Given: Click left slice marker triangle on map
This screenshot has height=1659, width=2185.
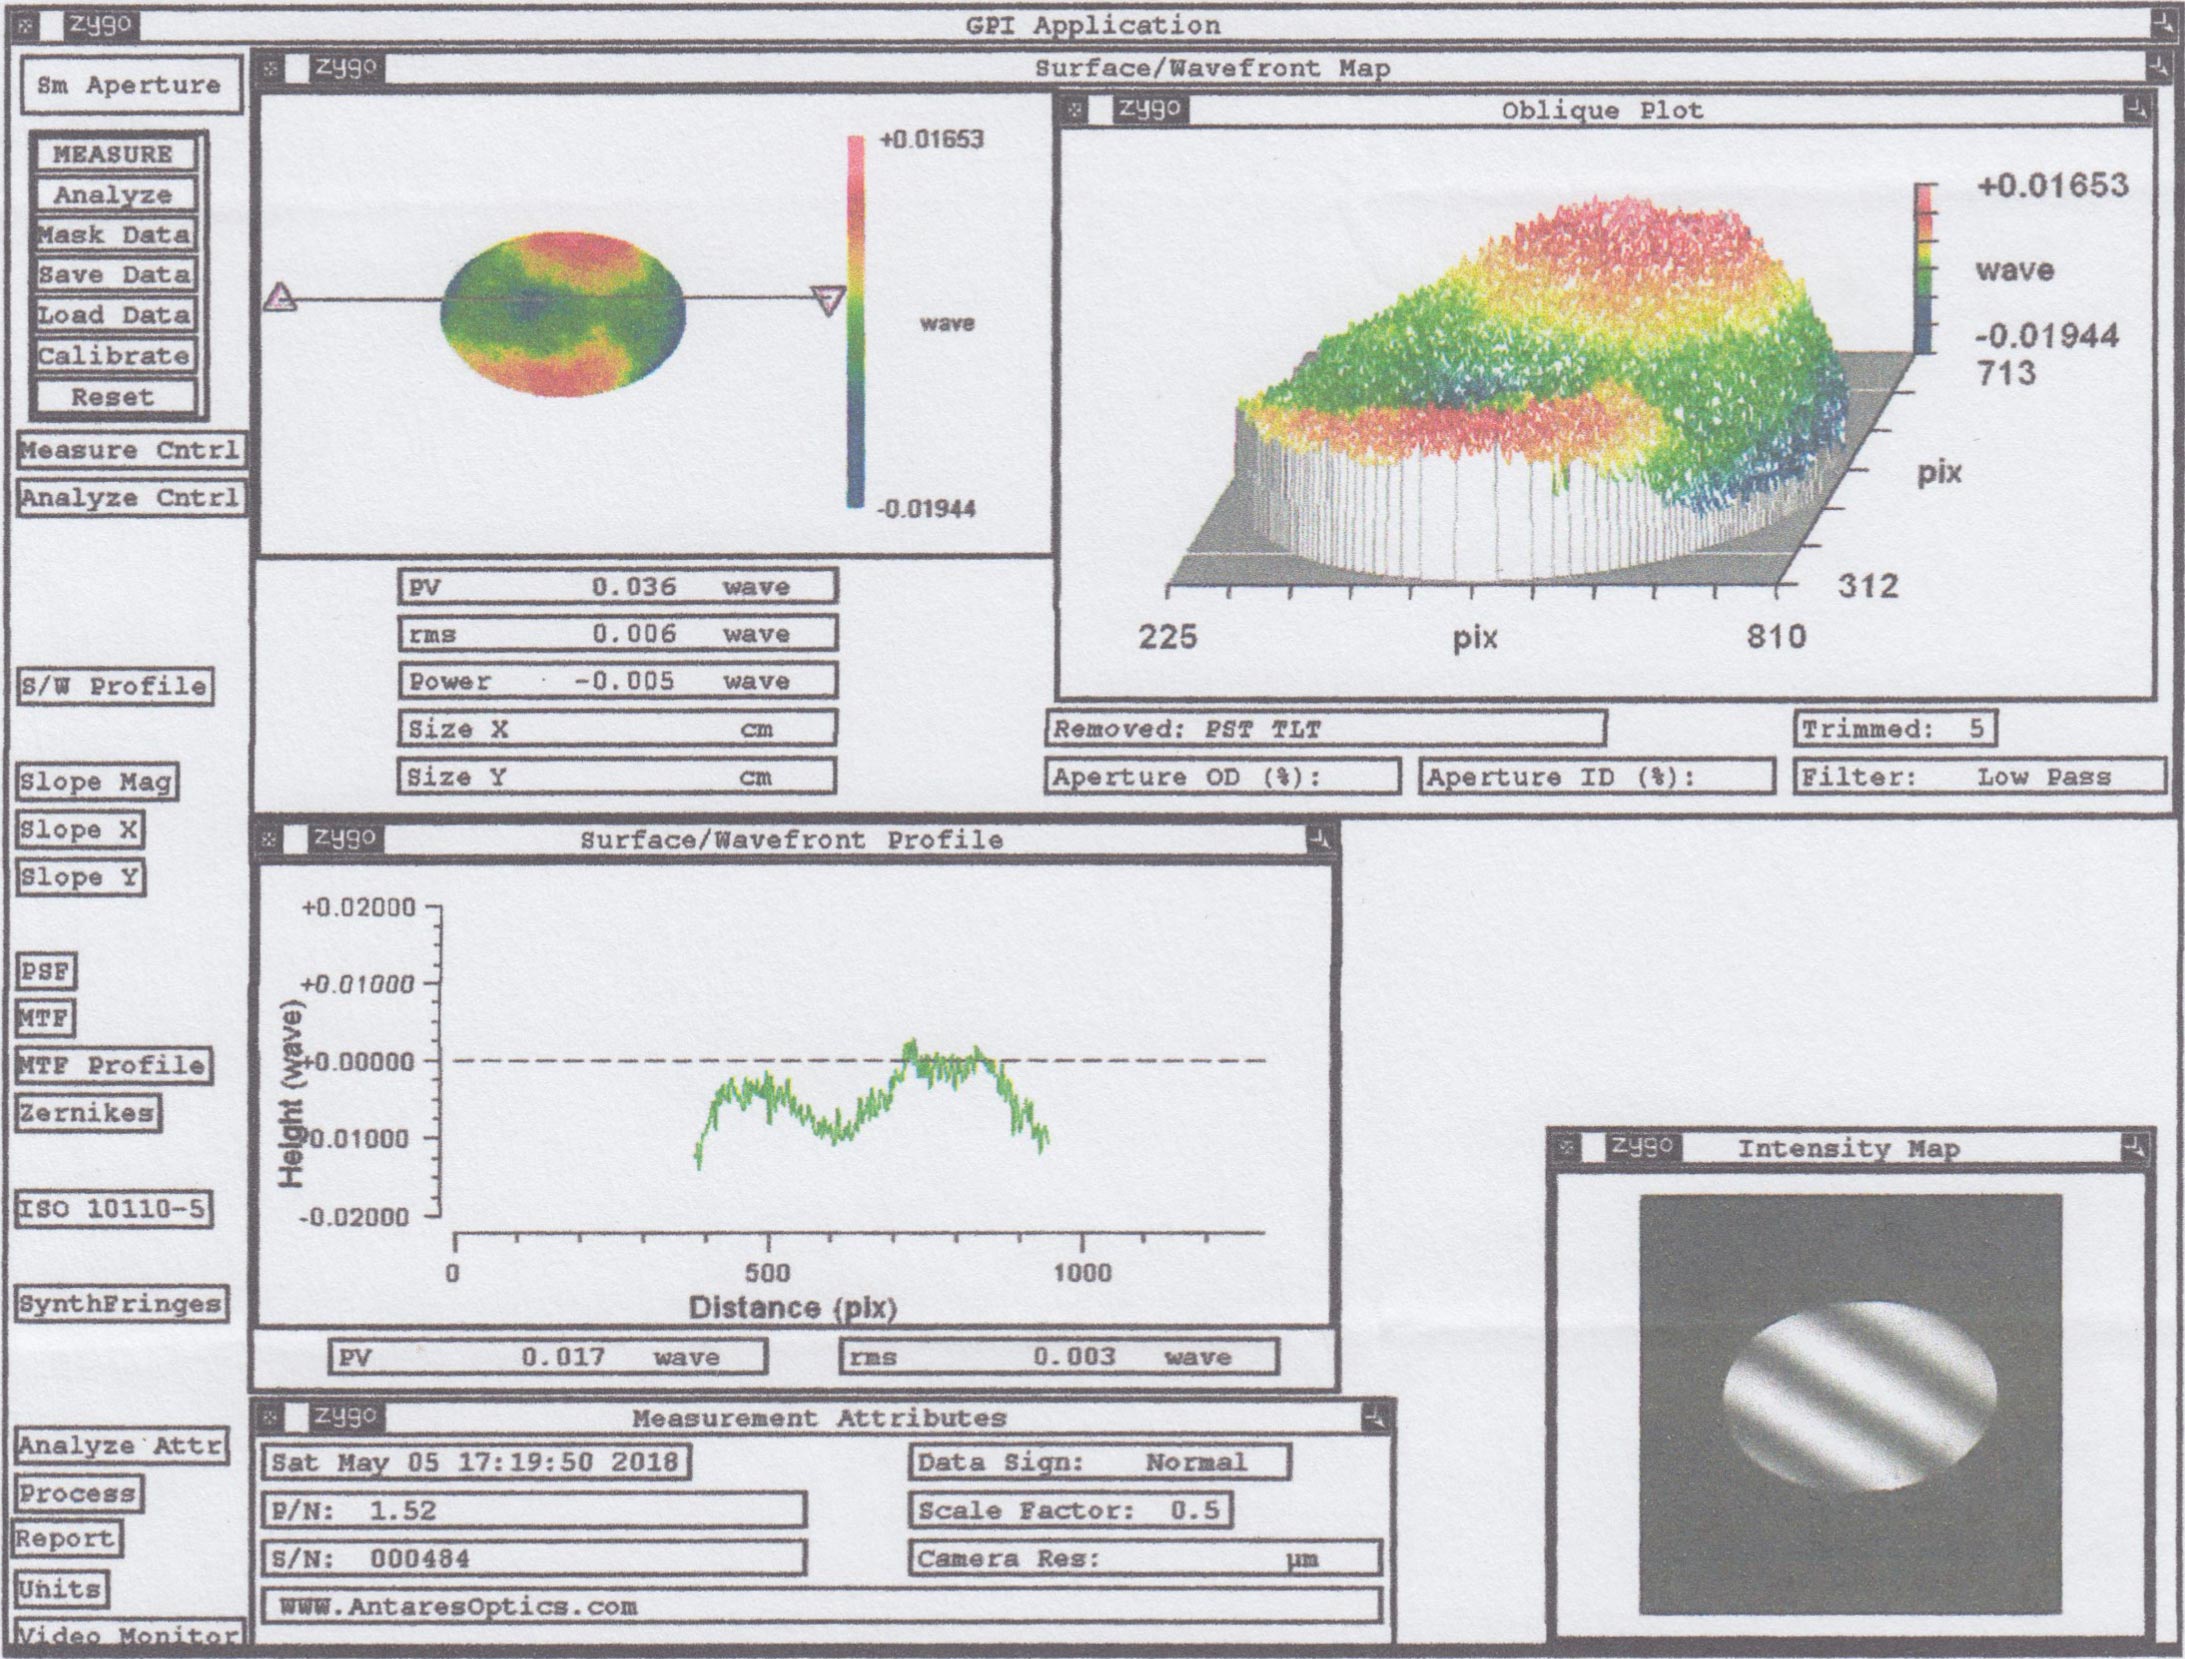Looking at the screenshot, I should point(281,297).
